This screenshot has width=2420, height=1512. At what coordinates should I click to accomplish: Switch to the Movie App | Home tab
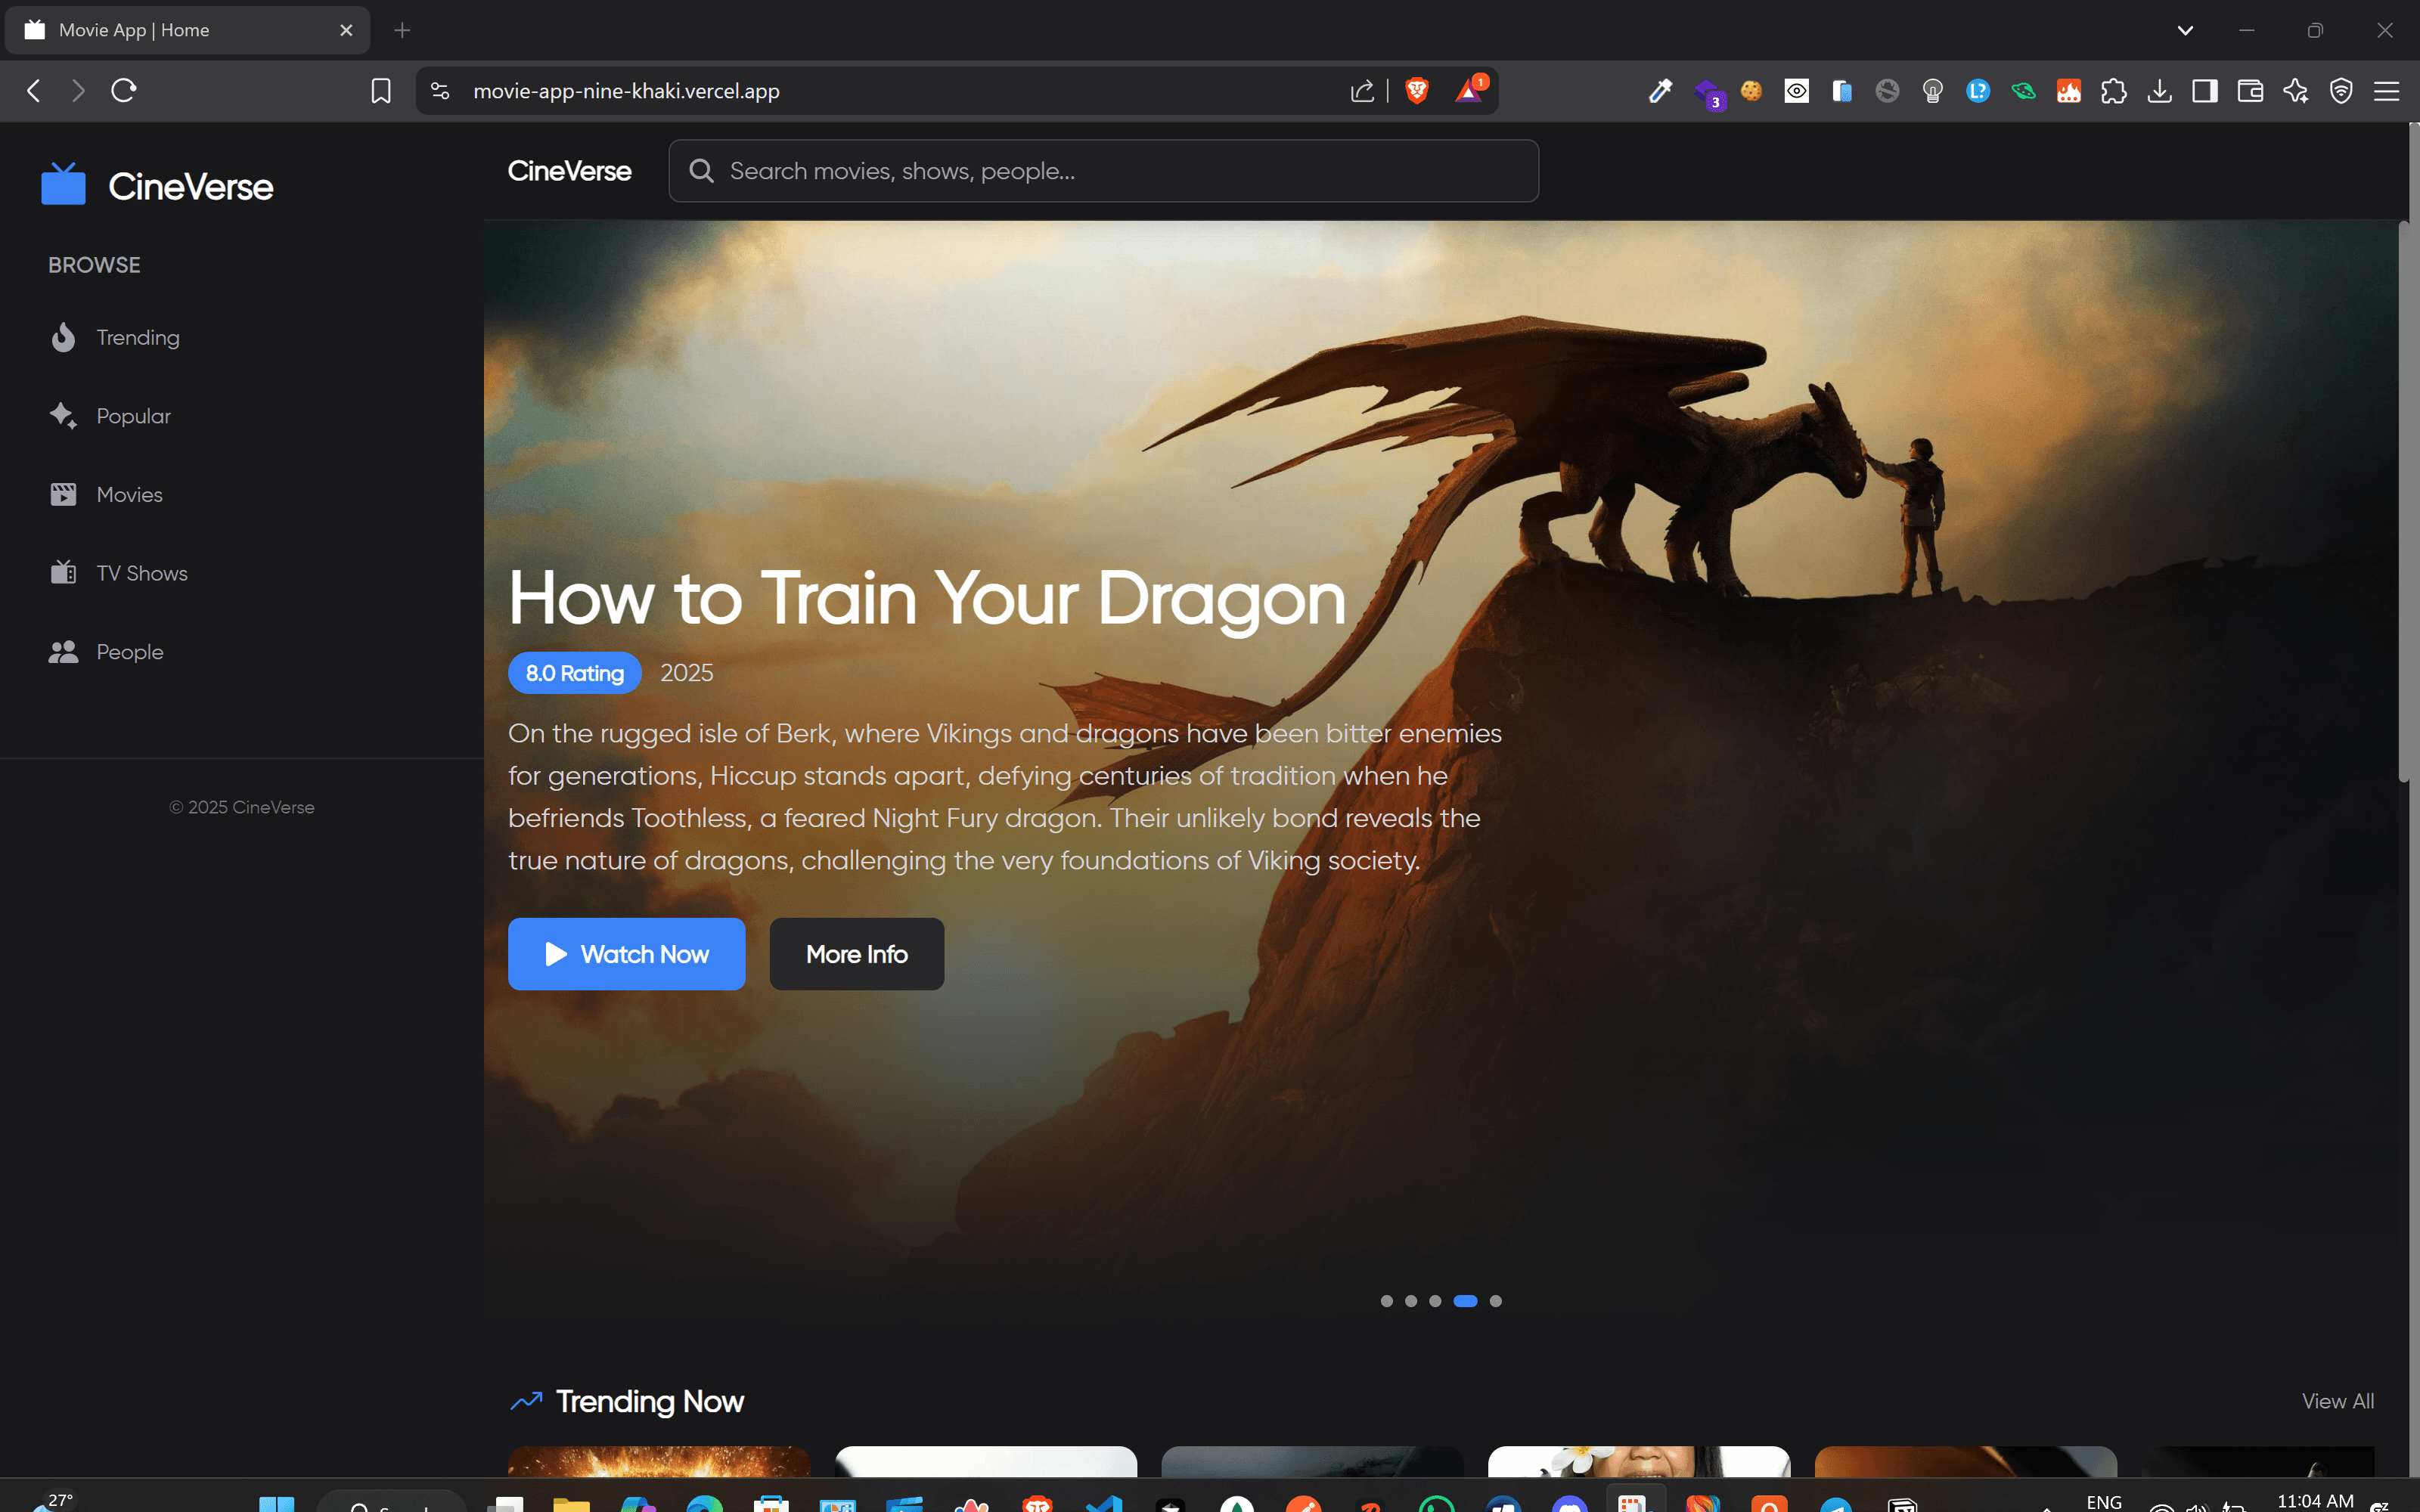187,30
